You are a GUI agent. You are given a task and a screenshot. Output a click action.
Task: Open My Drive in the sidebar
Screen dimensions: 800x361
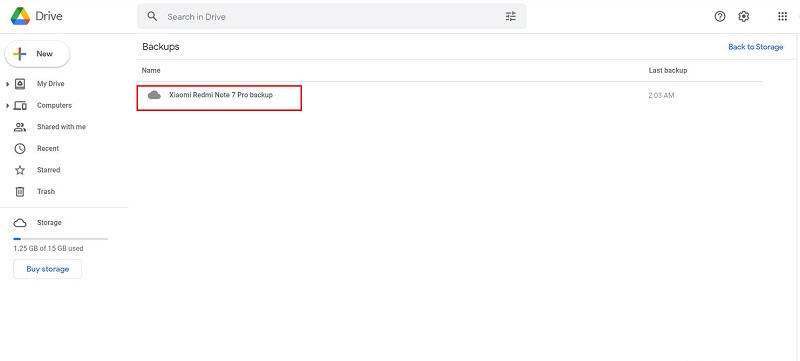pos(51,84)
